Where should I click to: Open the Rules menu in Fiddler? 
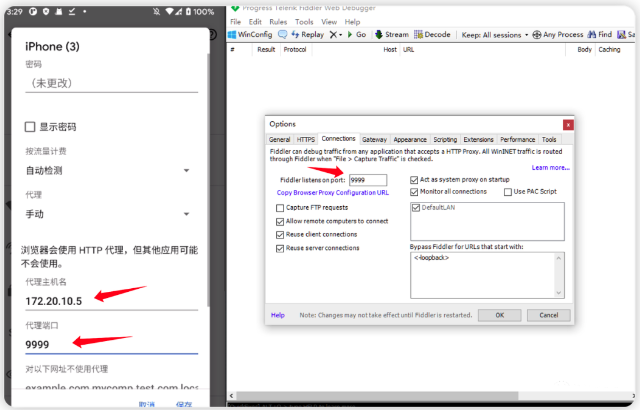point(278,22)
